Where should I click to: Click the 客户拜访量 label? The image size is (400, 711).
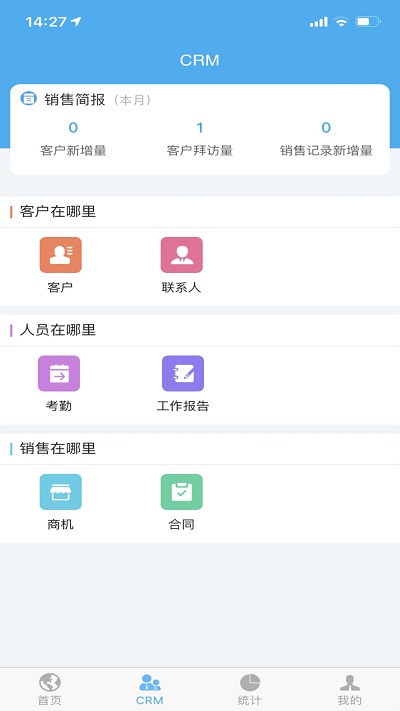200,151
